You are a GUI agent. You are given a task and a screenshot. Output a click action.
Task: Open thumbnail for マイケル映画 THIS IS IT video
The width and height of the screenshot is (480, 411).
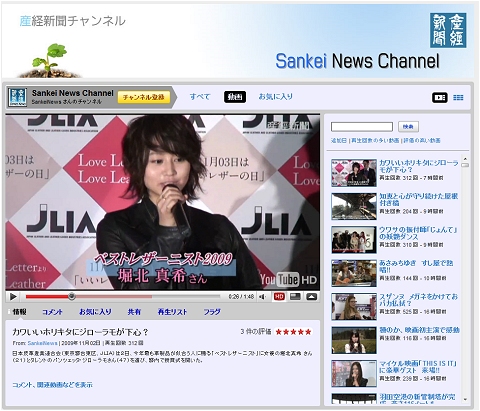[354, 373]
